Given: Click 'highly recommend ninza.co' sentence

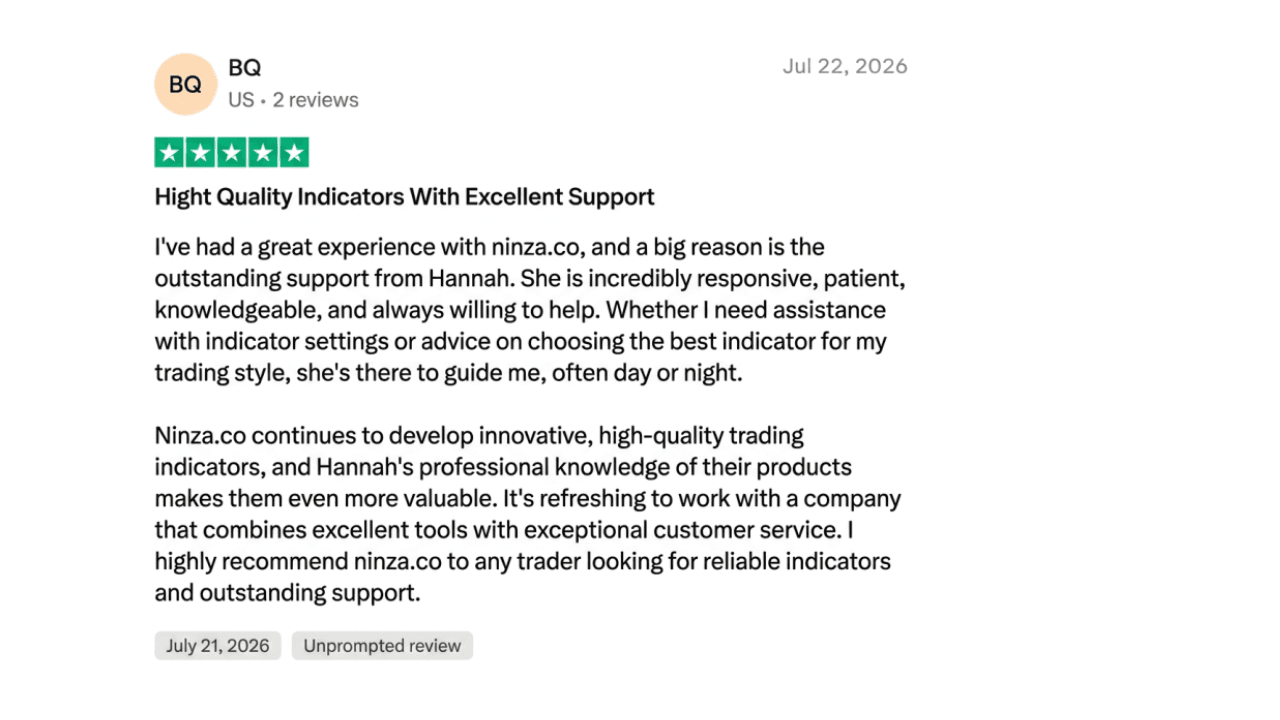Looking at the screenshot, I should 298,561.
